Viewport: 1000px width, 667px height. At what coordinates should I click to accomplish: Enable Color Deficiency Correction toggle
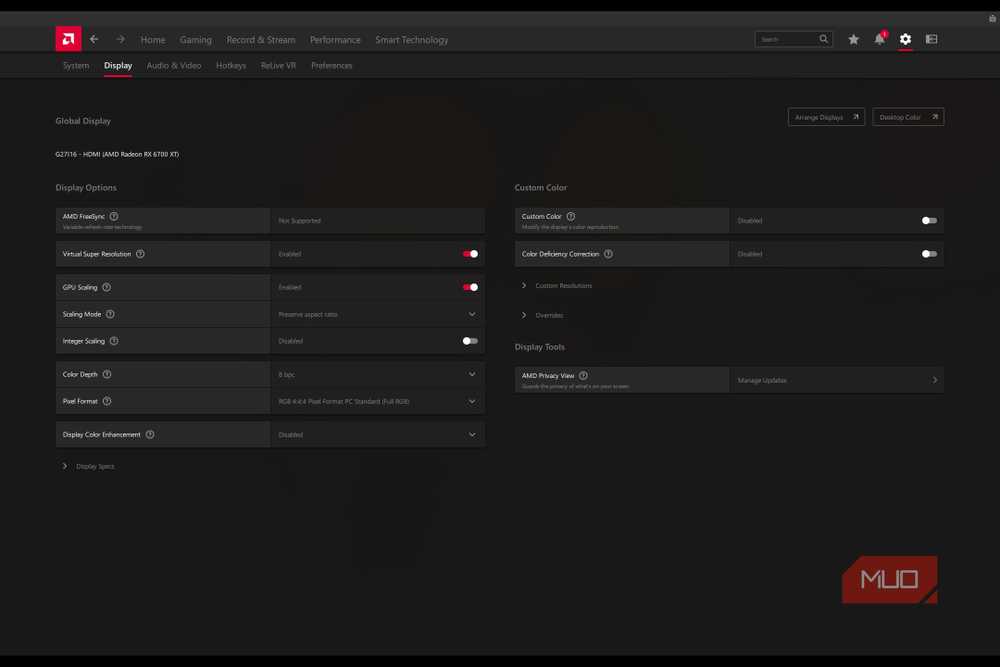pyautogui.click(x=929, y=254)
